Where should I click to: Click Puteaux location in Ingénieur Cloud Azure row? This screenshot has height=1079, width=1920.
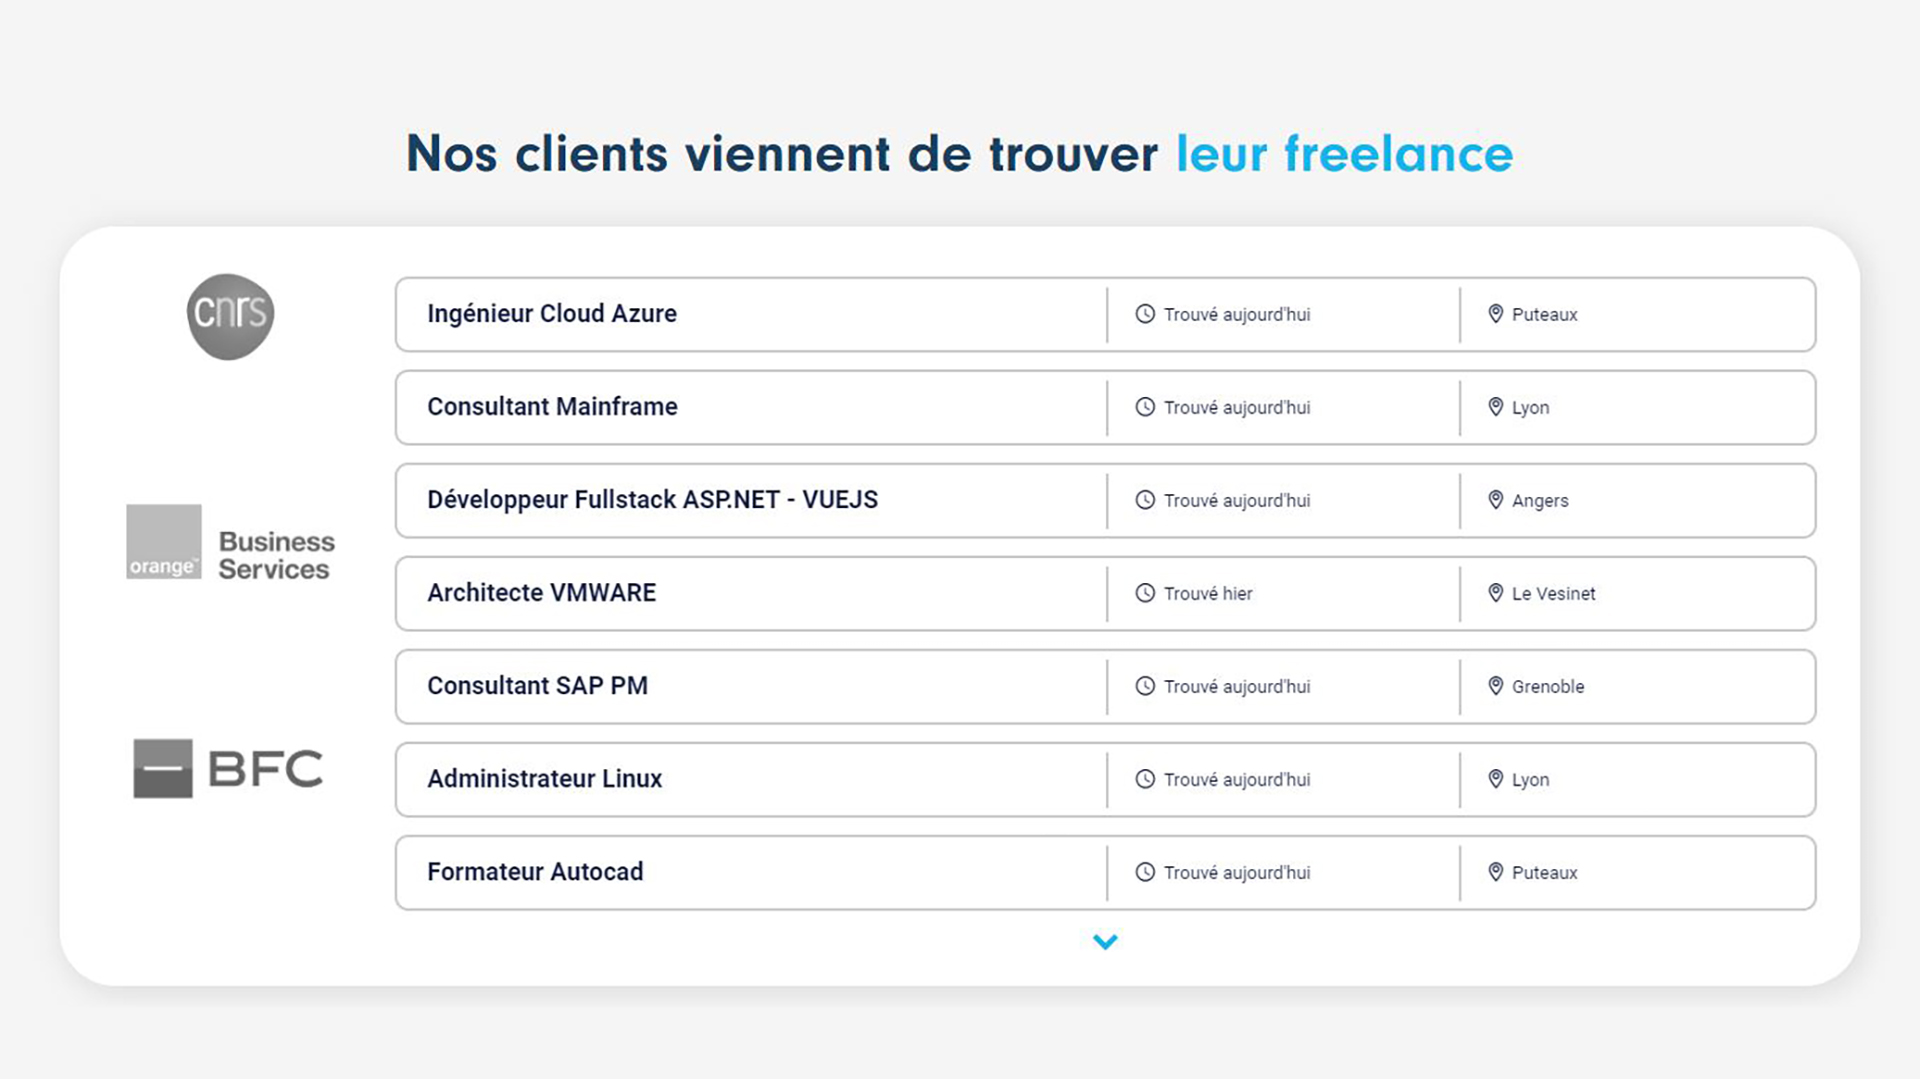[x=1544, y=315]
